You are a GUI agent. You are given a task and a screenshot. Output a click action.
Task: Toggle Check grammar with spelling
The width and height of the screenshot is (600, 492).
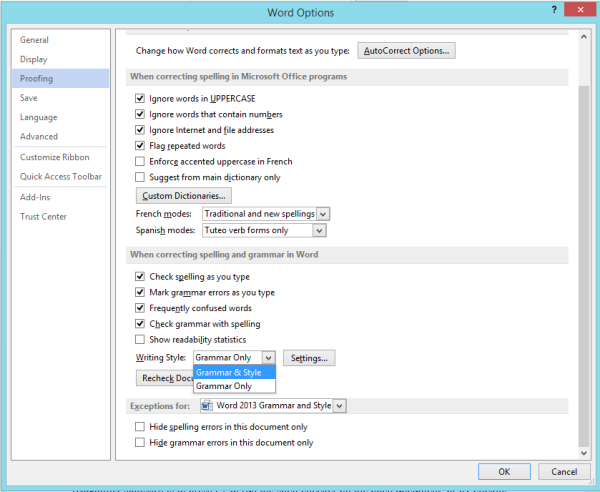point(140,324)
